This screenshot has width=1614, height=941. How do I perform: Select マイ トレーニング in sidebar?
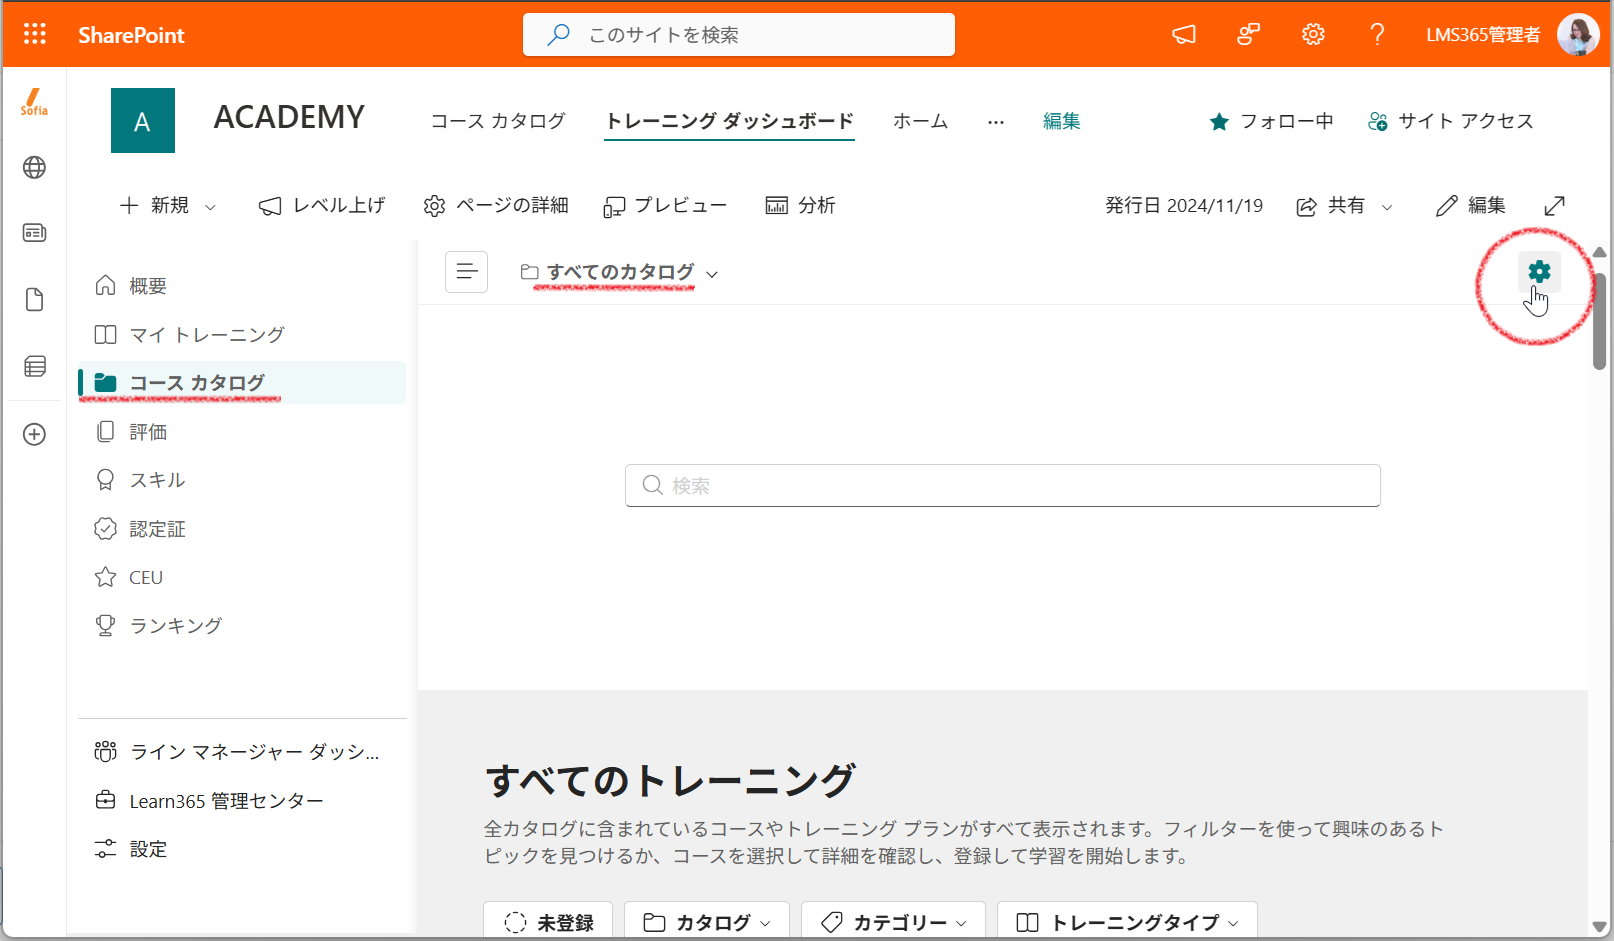[x=242, y=334]
